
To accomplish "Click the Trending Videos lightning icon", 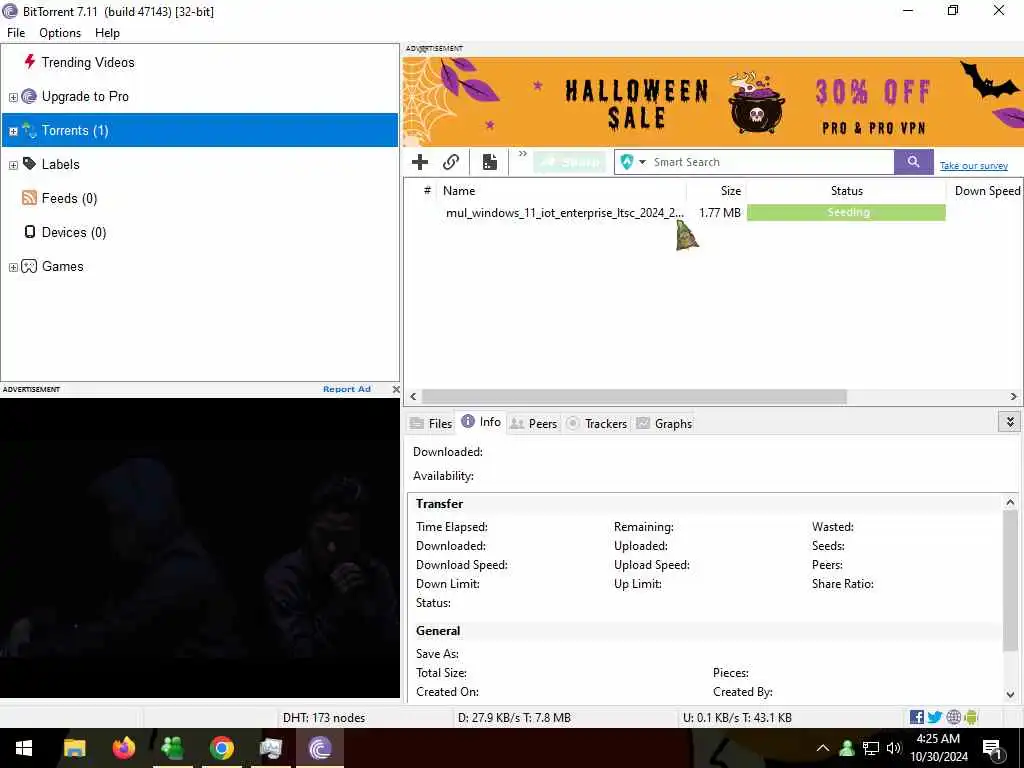I will [x=29, y=61].
